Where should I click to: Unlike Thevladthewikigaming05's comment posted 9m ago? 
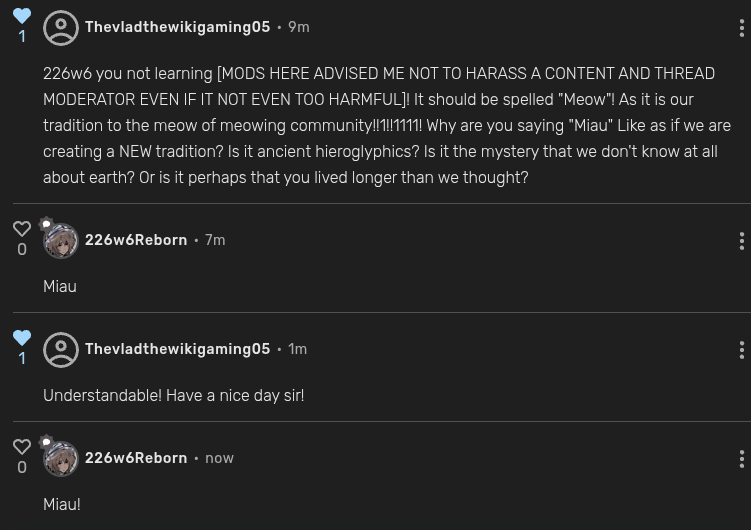22,16
